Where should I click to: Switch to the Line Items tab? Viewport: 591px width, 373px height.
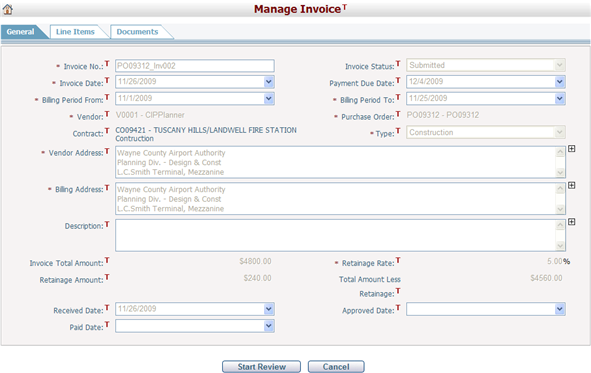[75, 32]
